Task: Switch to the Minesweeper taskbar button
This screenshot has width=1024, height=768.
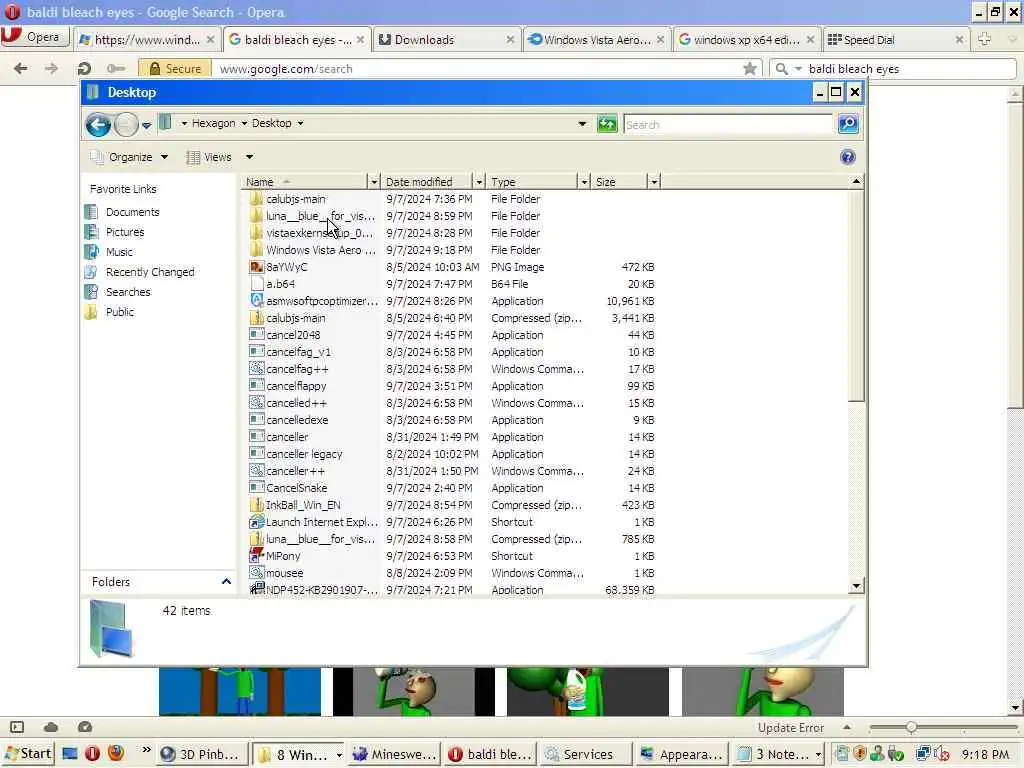Action: (x=394, y=754)
